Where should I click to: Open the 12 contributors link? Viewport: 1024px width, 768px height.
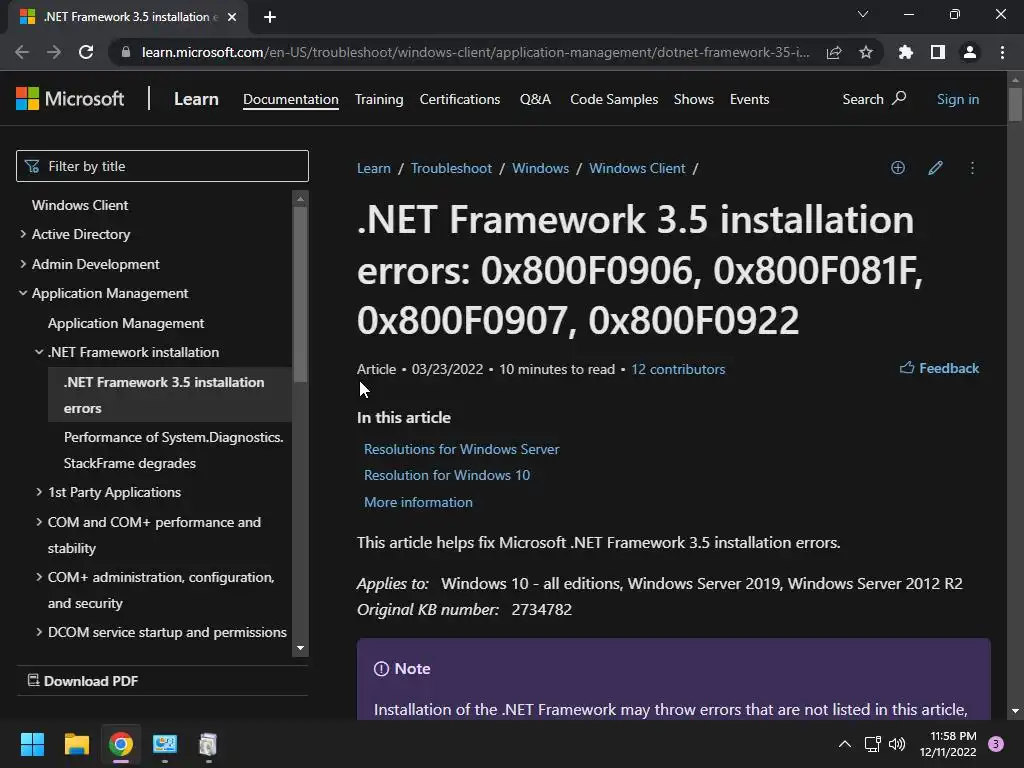[678, 370]
